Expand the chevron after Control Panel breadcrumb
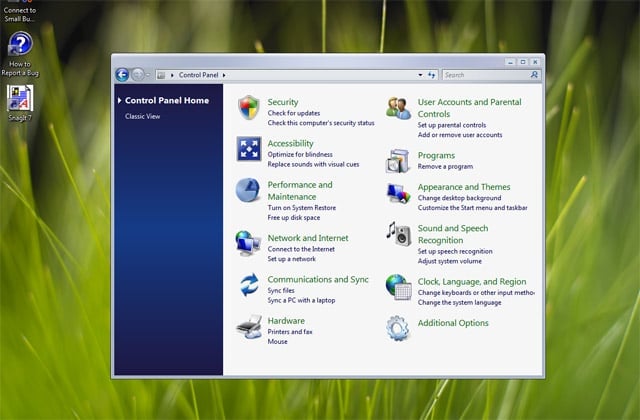The image size is (640, 420). pyautogui.click(x=224, y=75)
